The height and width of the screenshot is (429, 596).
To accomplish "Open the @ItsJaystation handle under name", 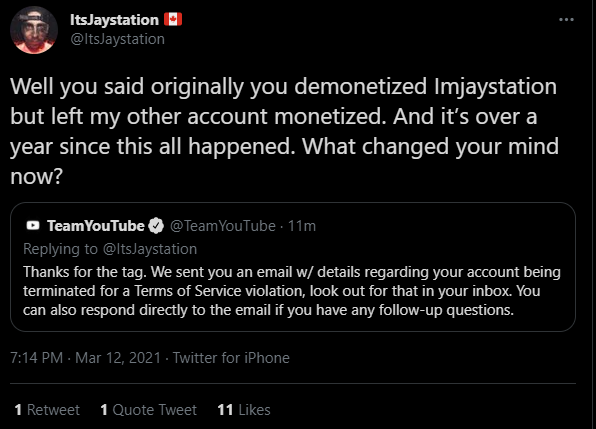I will [x=117, y=39].
